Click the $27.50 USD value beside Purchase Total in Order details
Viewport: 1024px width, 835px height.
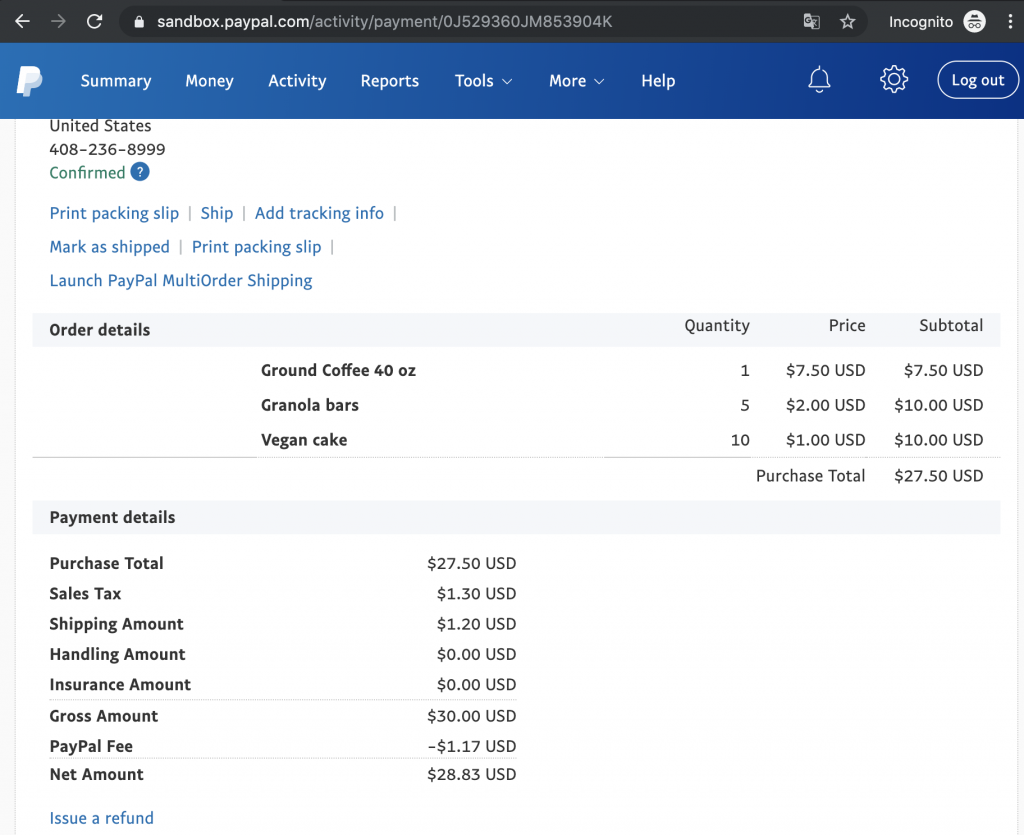(x=938, y=476)
